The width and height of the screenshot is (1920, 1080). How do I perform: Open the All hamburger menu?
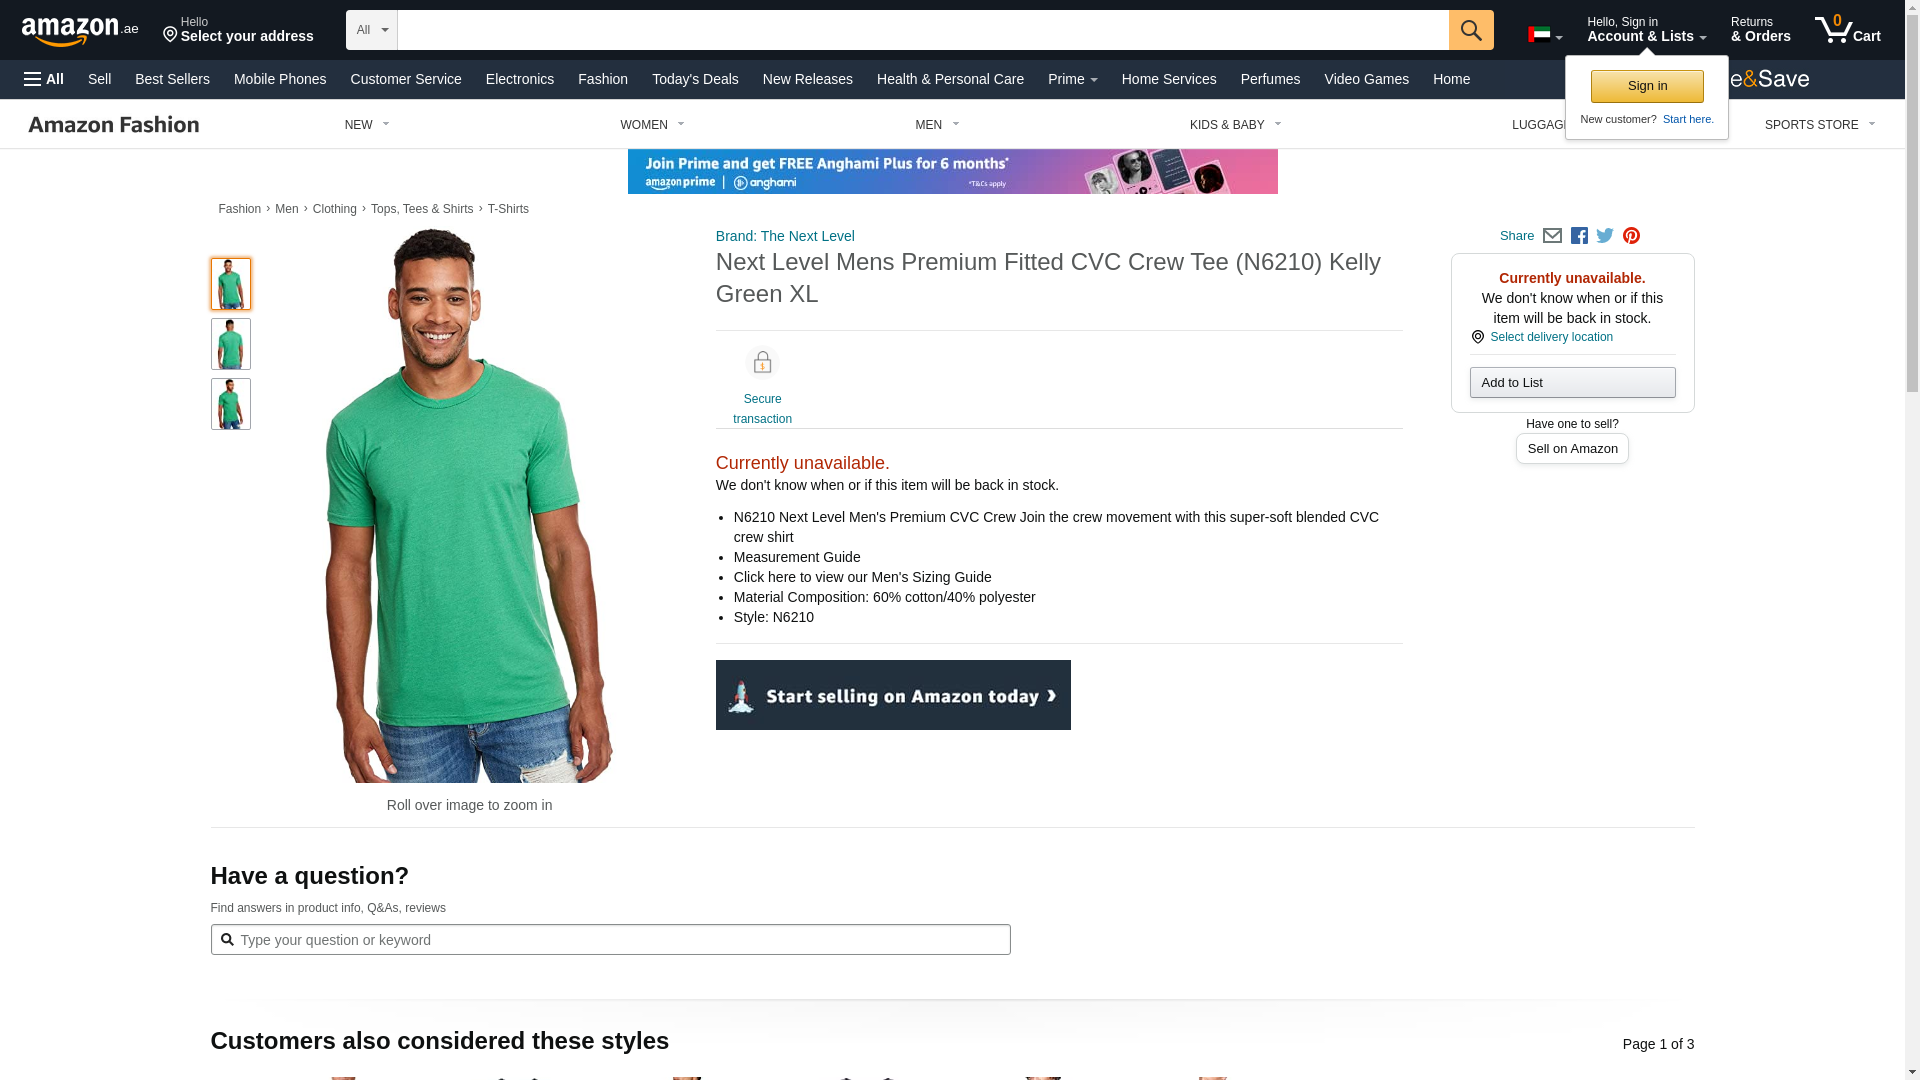coord(44,79)
